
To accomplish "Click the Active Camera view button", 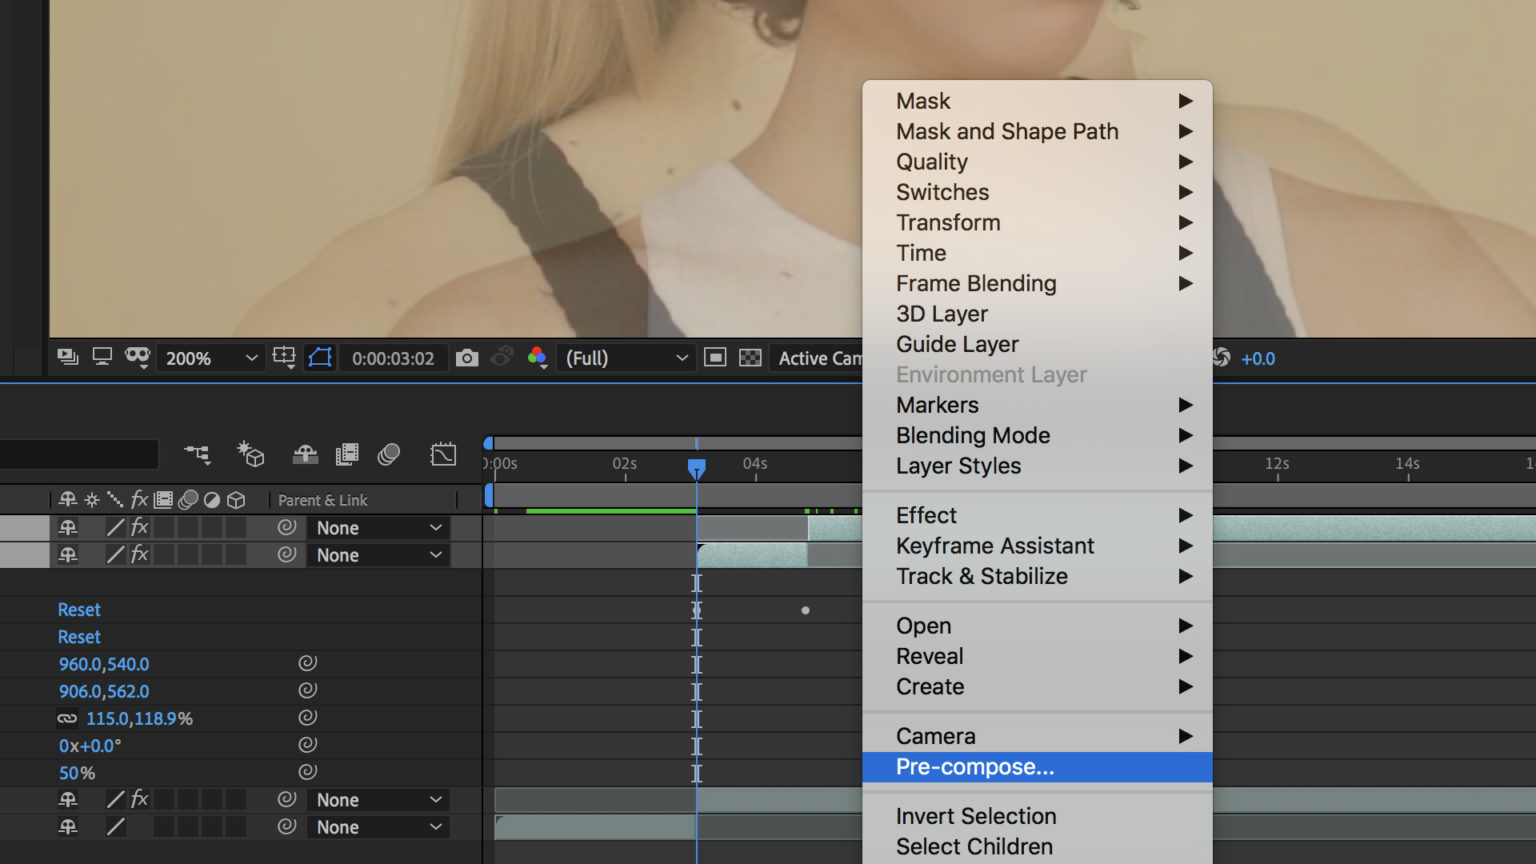I will click(820, 357).
